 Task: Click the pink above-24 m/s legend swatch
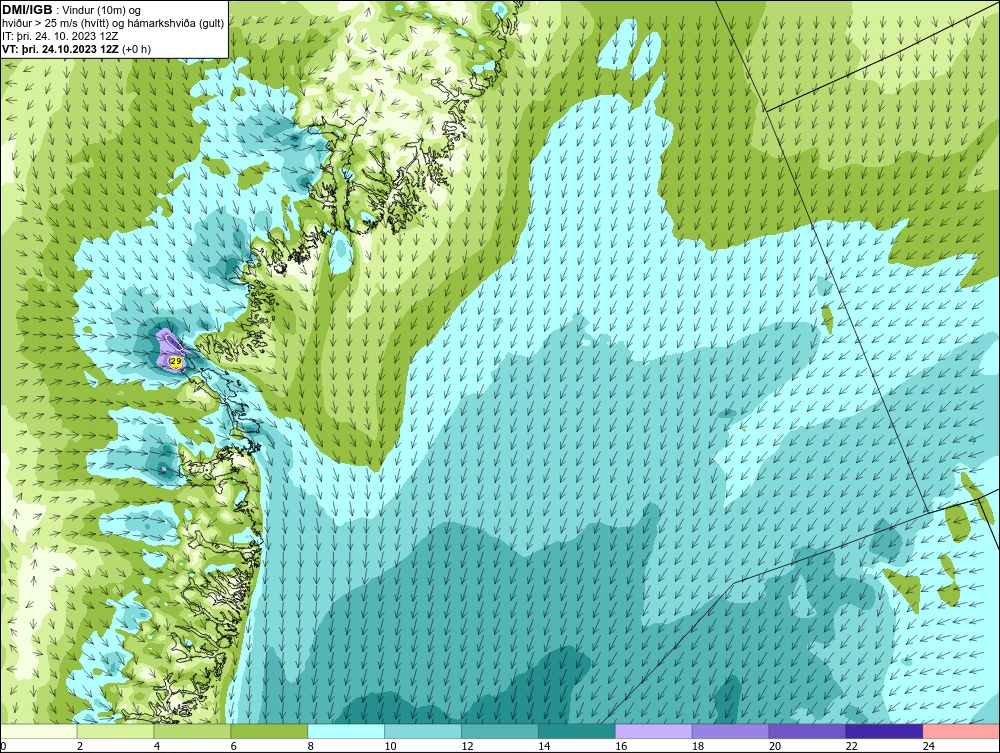click(x=961, y=731)
